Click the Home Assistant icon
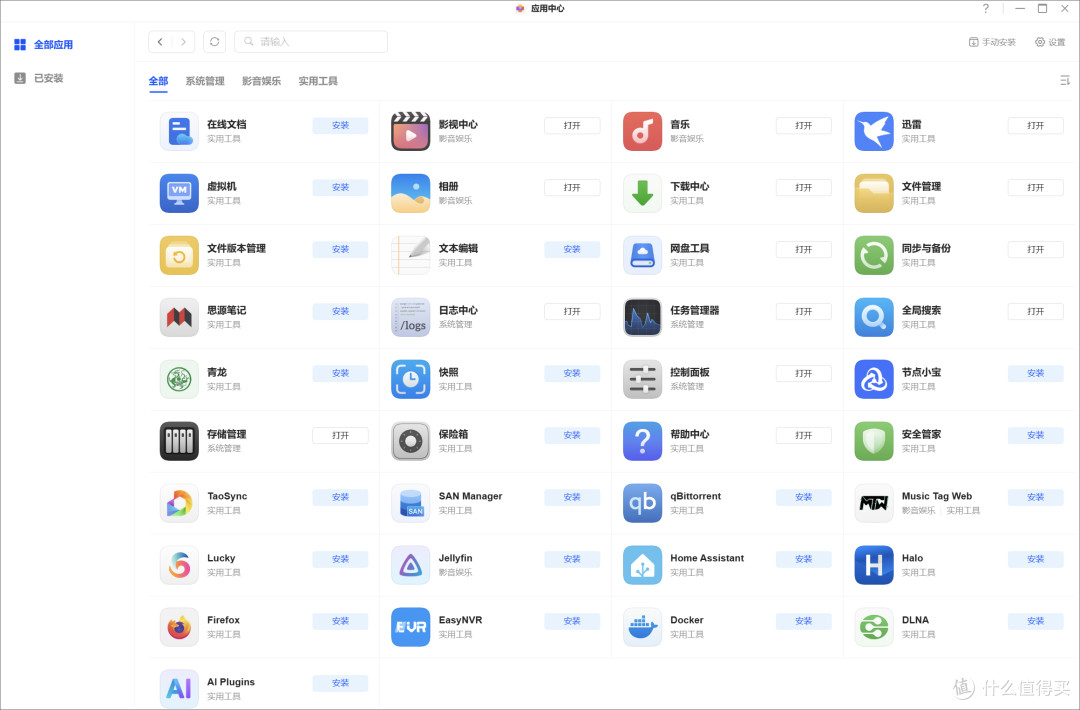This screenshot has width=1080, height=710. coord(642,565)
